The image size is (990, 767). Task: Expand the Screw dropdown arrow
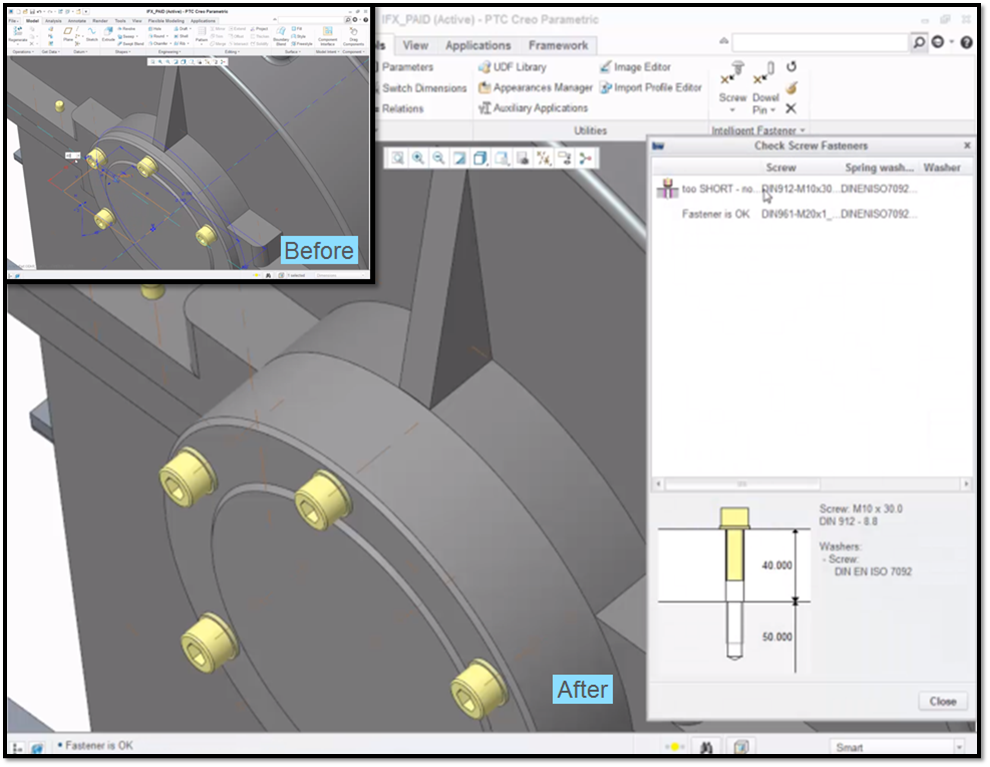(732, 110)
